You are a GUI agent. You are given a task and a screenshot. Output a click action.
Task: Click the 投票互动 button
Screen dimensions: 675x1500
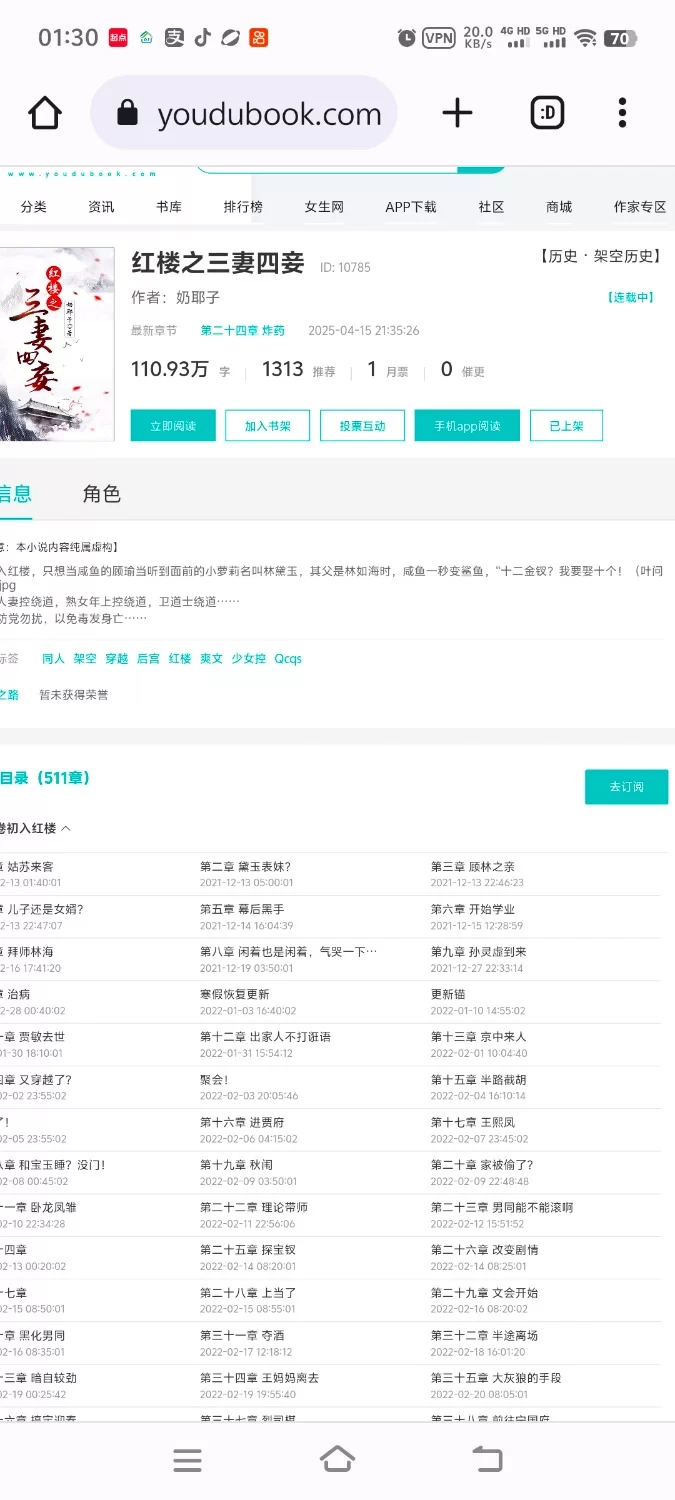point(362,425)
